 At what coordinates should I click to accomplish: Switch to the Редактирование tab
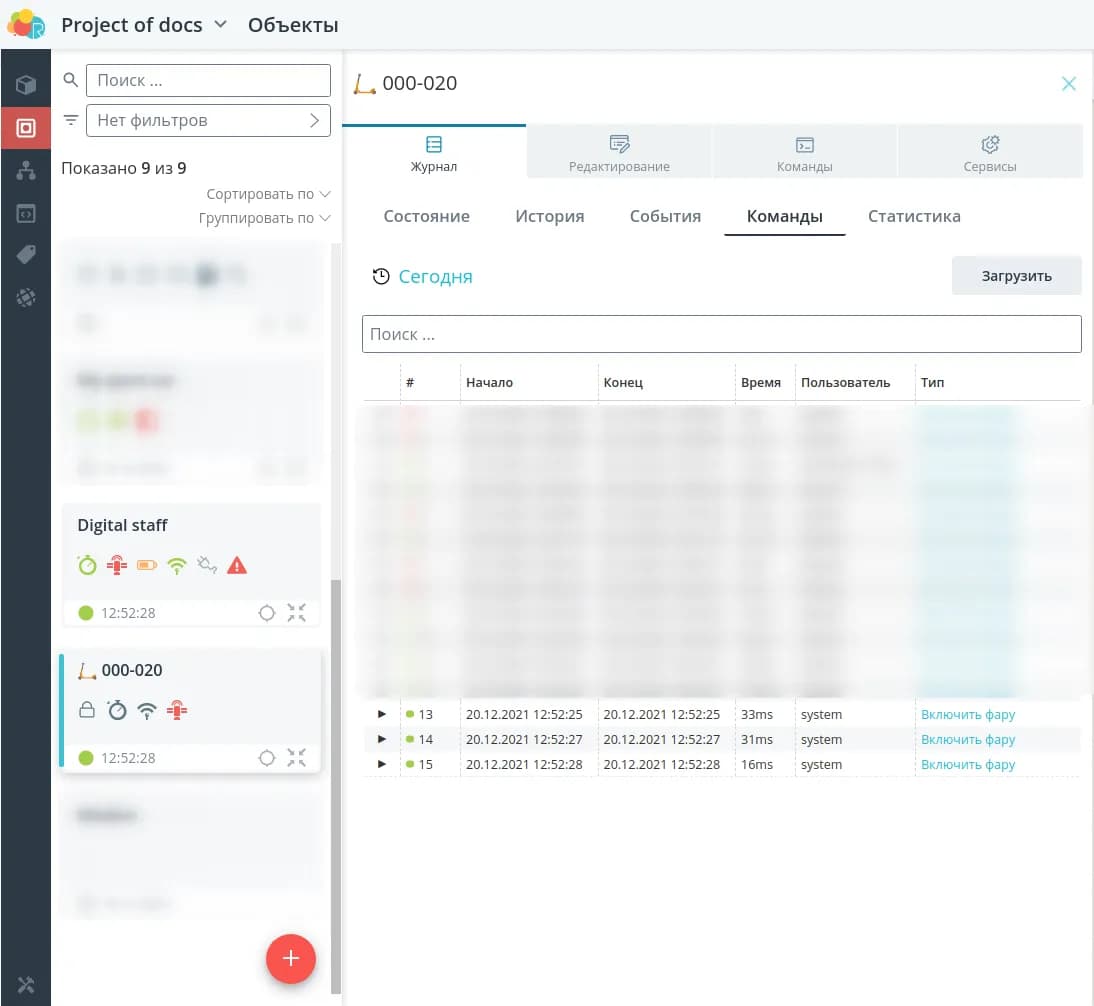pos(619,154)
